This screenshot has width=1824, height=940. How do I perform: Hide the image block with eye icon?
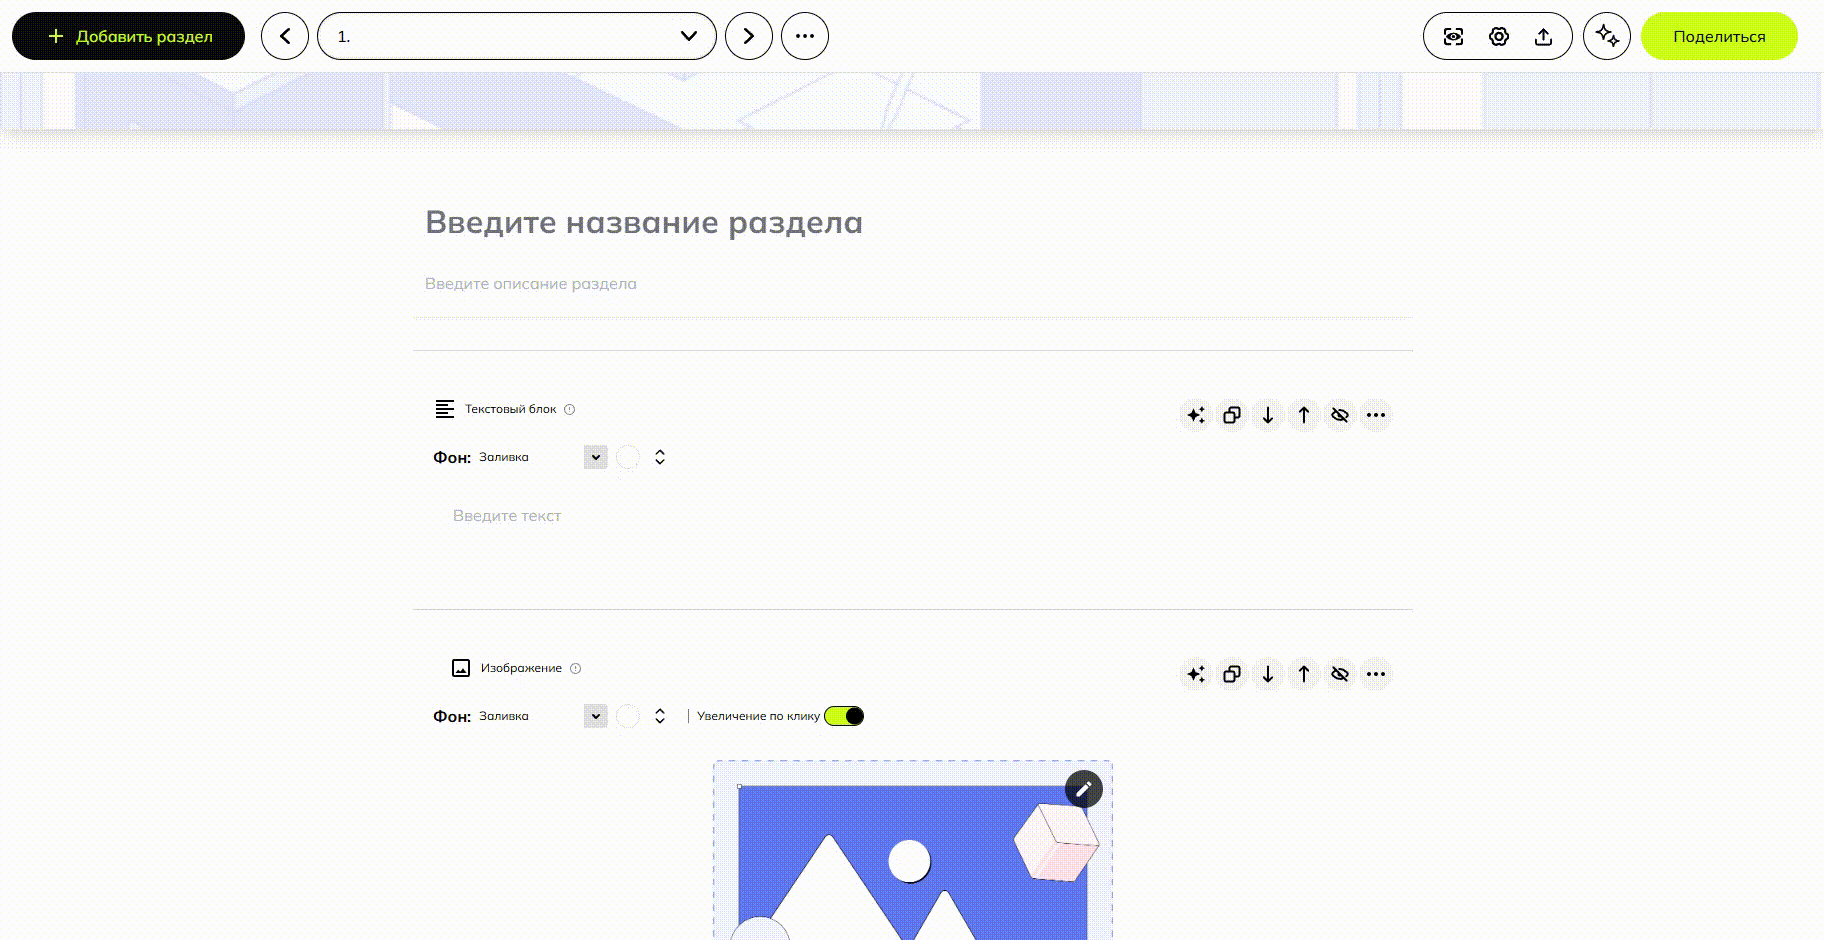pos(1340,674)
